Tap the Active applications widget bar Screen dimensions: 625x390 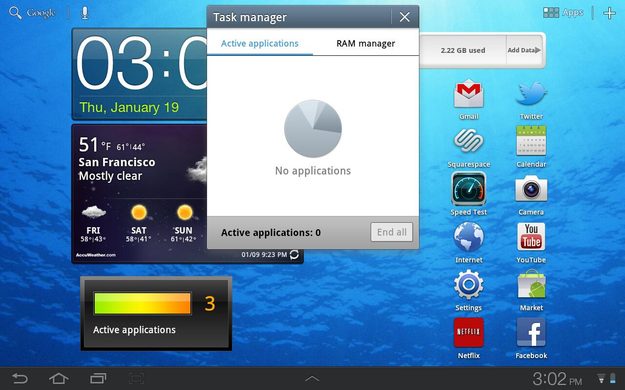coord(142,303)
